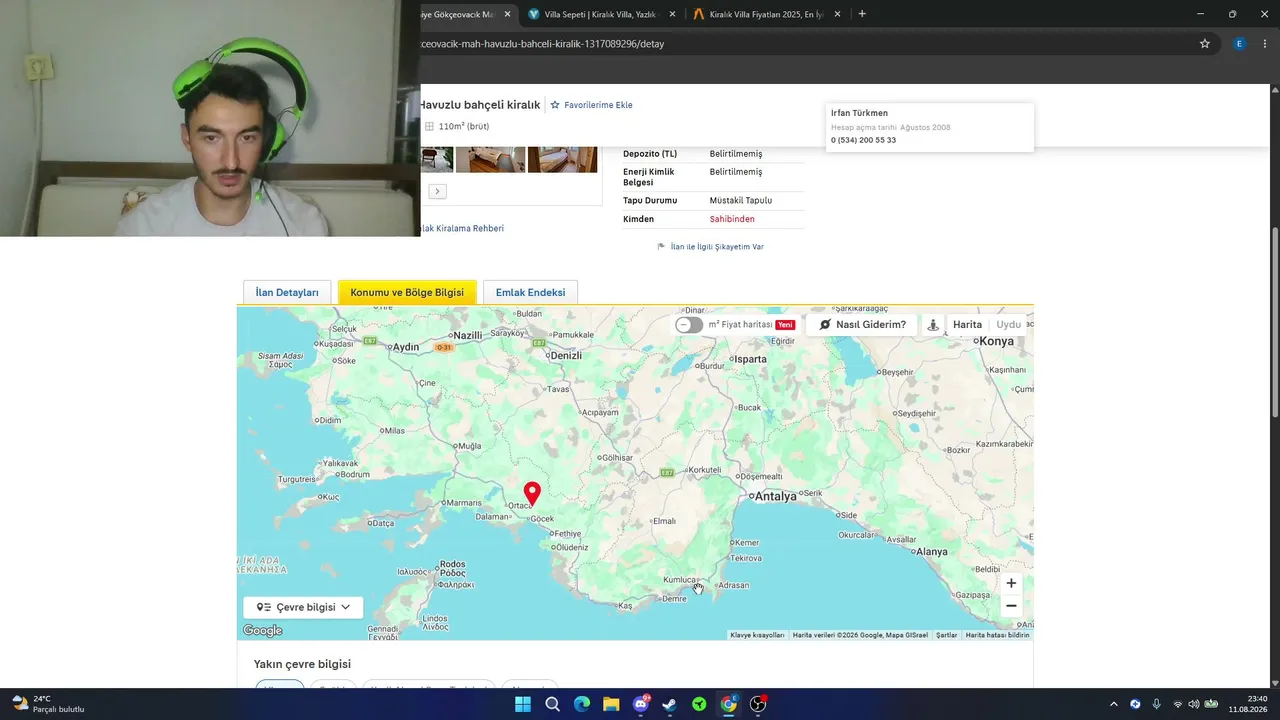1280x720 pixels.
Task: Open Chrome's three-dot menu
Action: (1266, 44)
